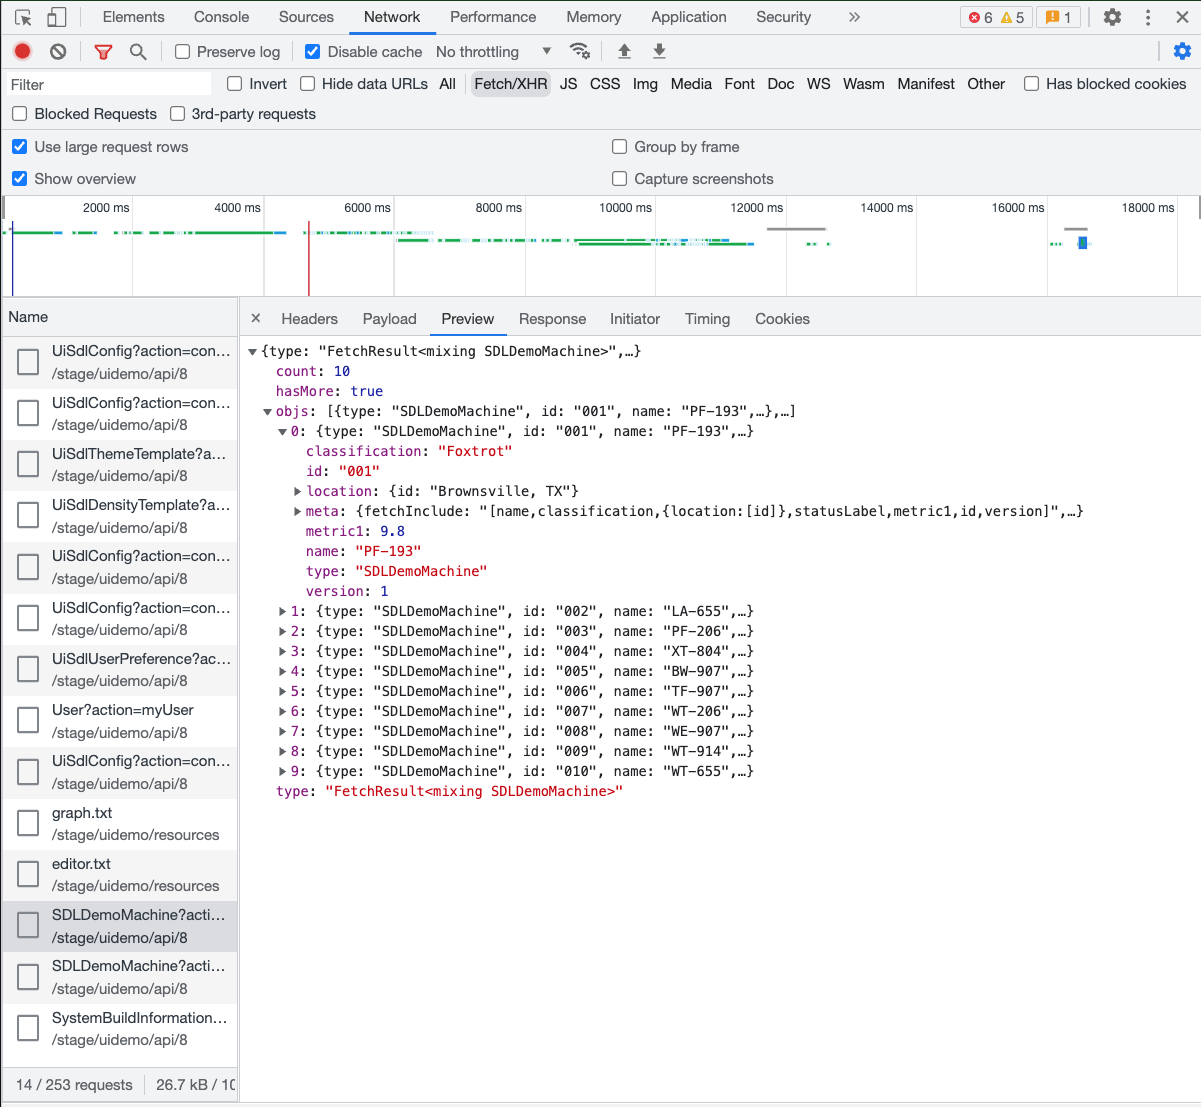Switch to the Response tab
The image size is (1201, 1107).
tap(552, 319)
